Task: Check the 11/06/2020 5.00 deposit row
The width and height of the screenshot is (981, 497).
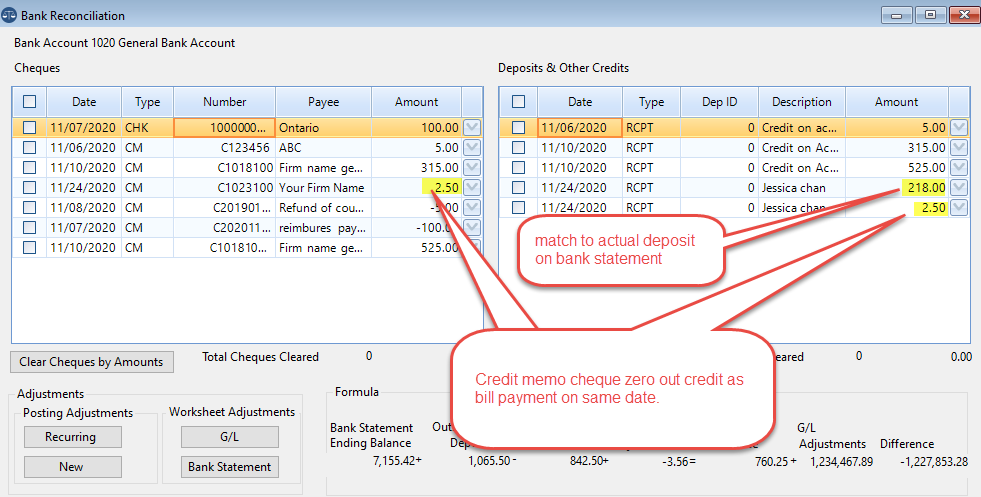Action: (519, 128)
